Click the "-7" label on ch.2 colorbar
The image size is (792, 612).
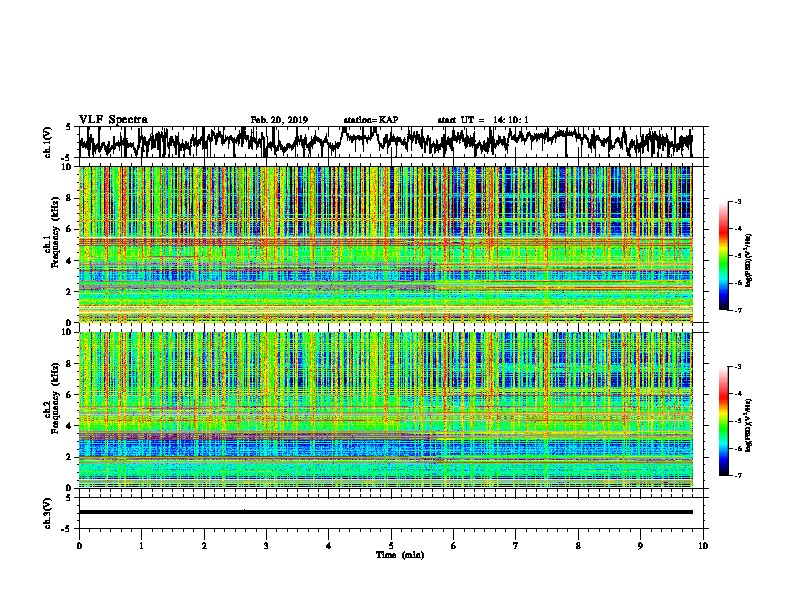tap(737, 476)
